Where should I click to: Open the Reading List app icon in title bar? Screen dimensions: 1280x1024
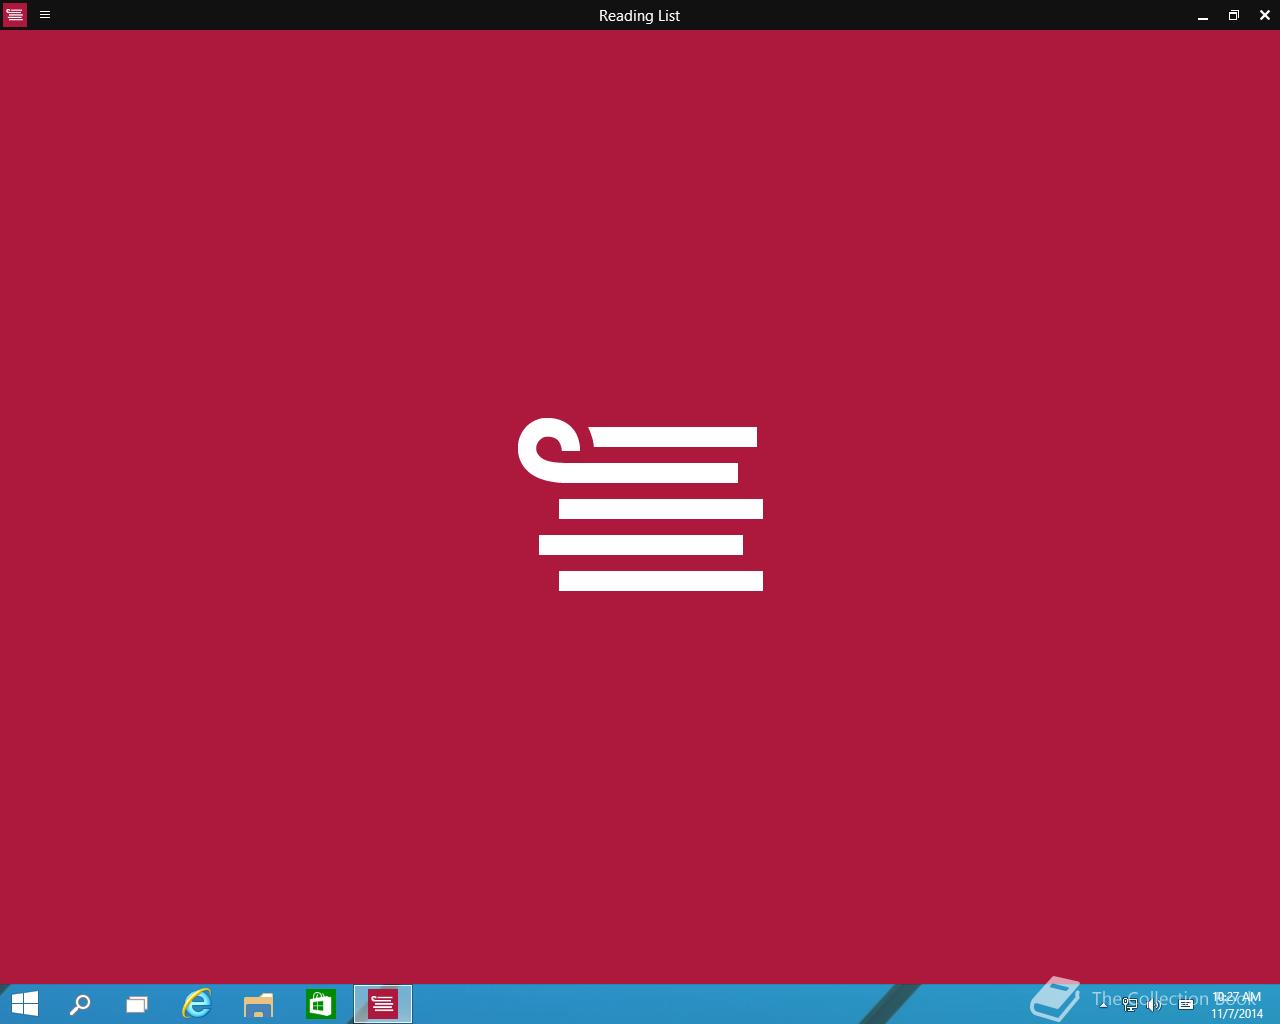15,15
